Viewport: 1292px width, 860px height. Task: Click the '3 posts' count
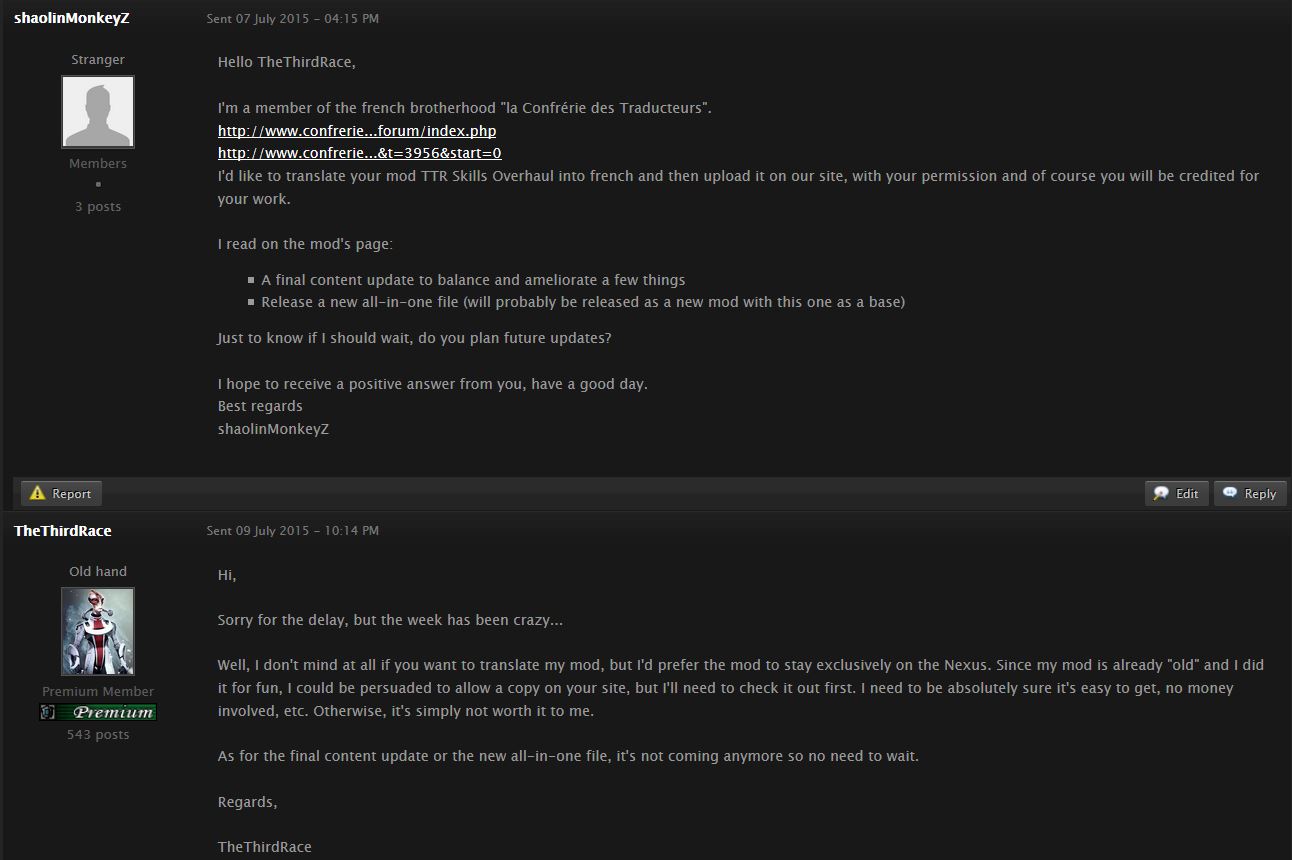pos(98,207)
